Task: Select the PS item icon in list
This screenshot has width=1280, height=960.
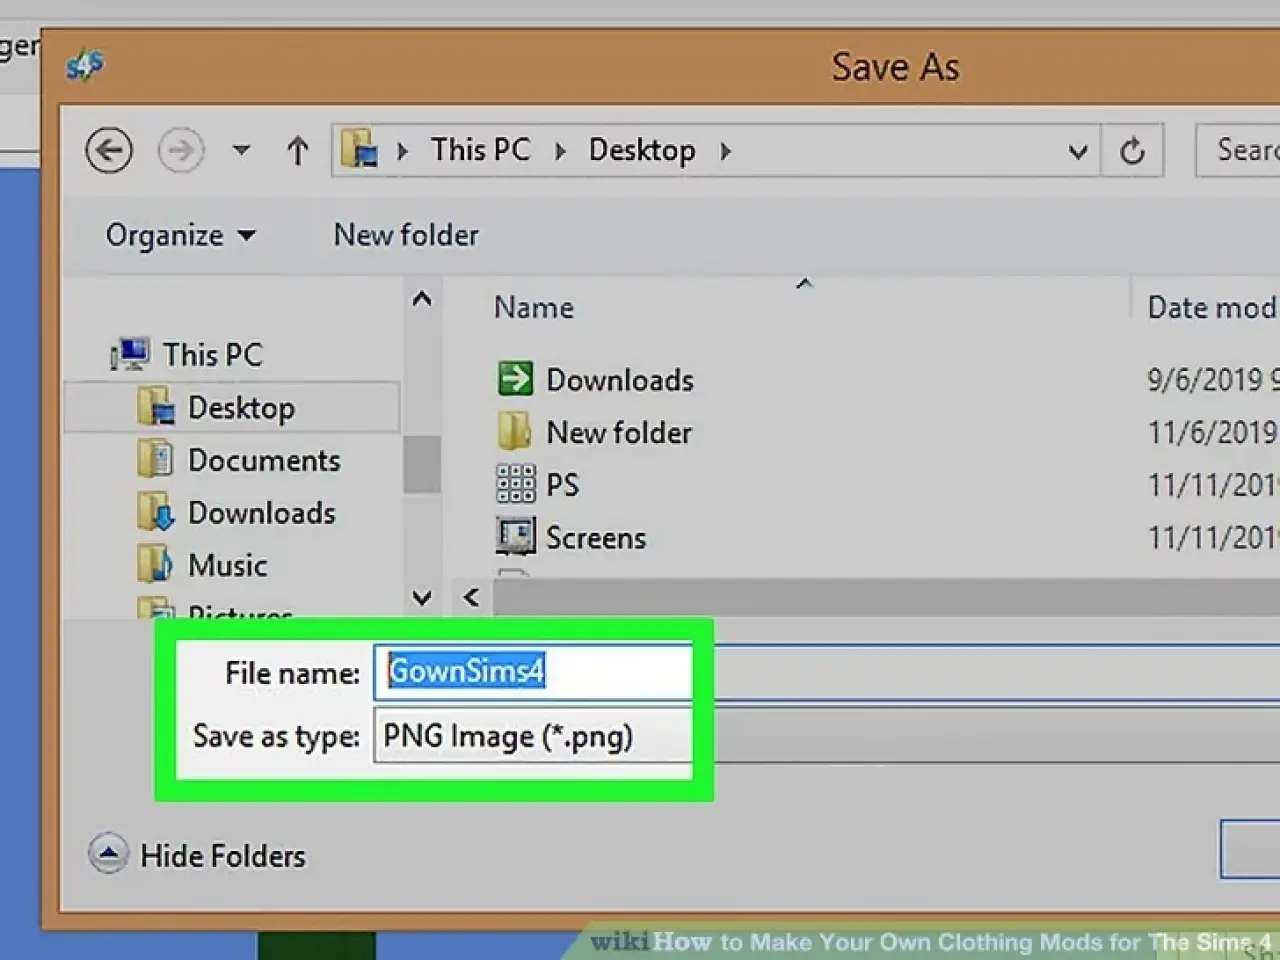Action: click(x=515, y=485)
